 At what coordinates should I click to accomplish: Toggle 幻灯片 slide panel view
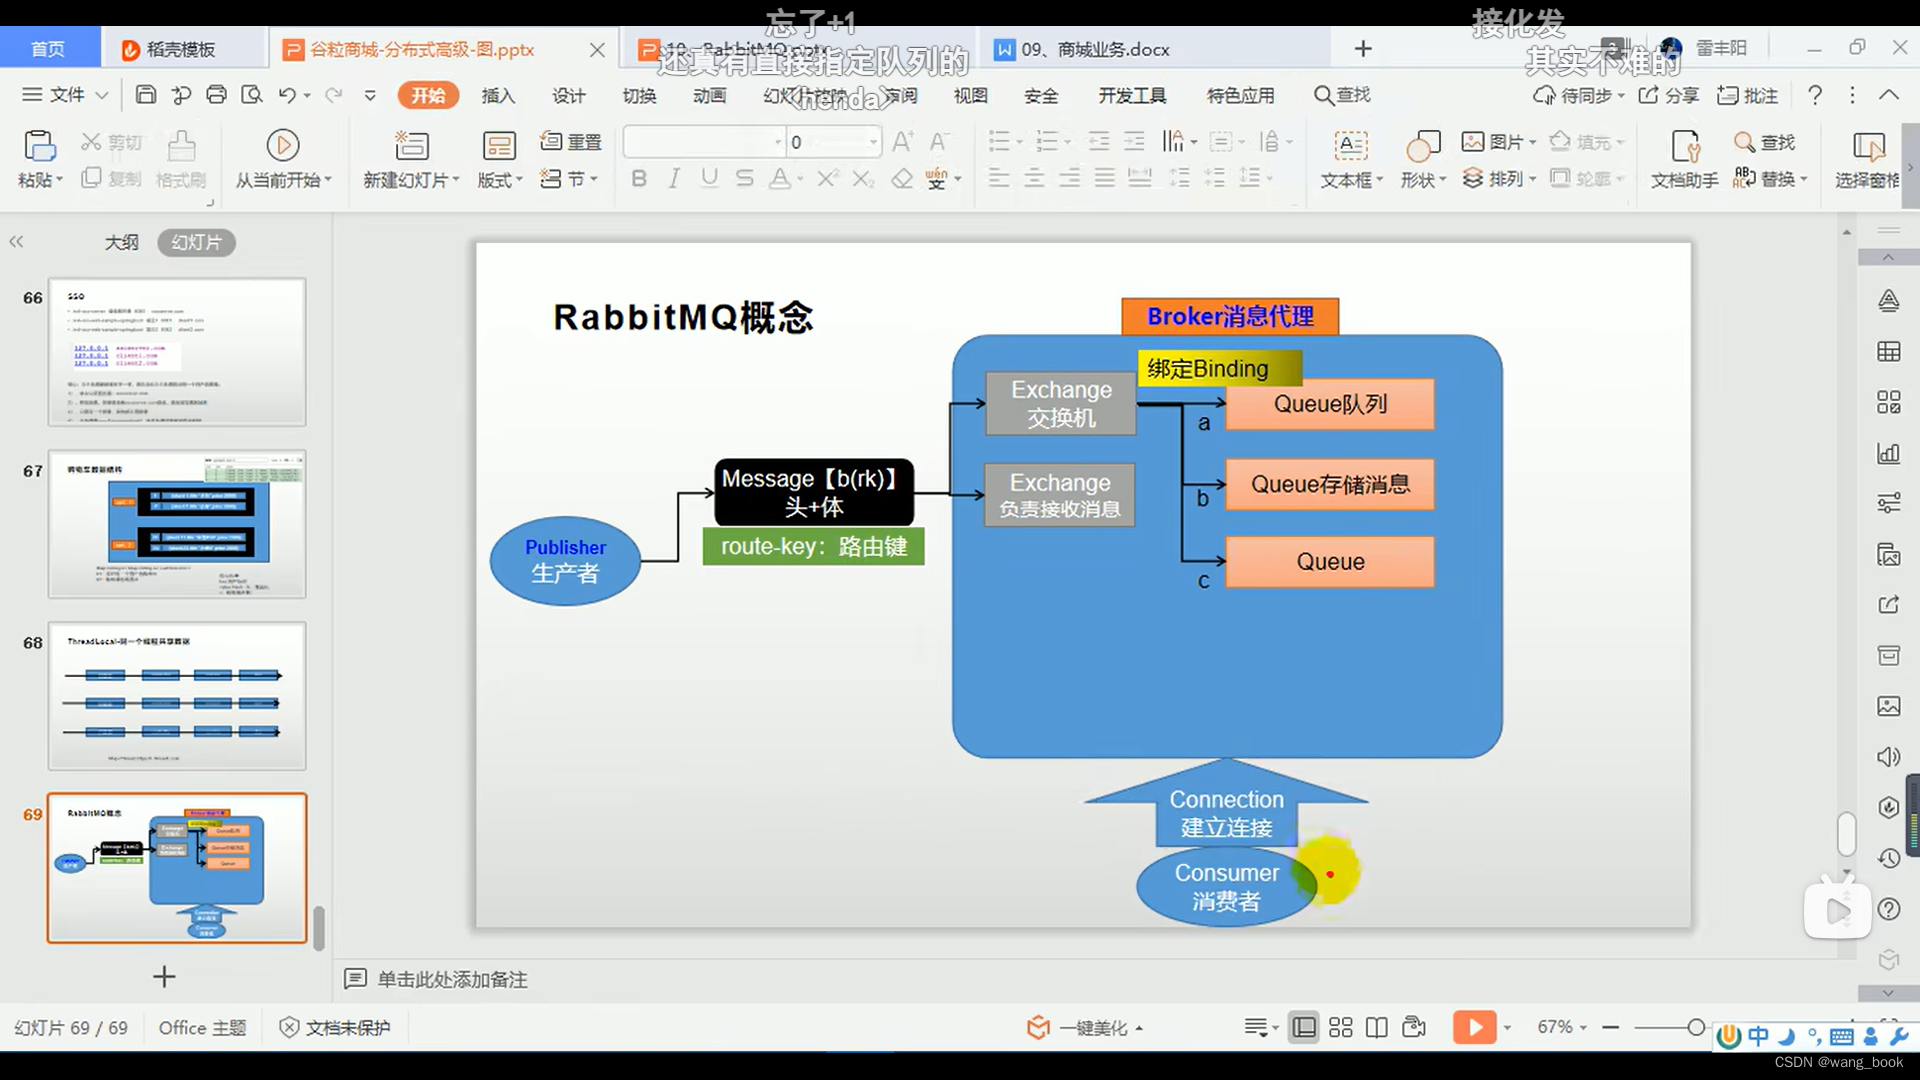click(x=193, y=241)
